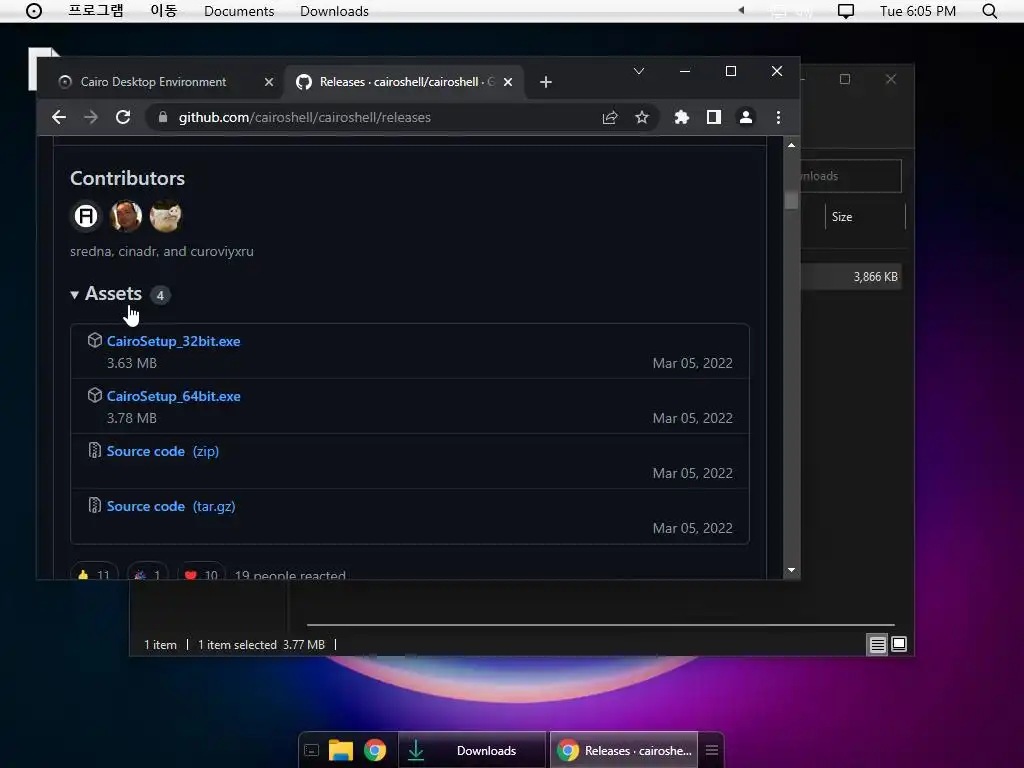Image resolution: width=1024 pixels, height=768 pixels.
Task: Toggle the Chrome side panel
Action: [x=714, y=118]
